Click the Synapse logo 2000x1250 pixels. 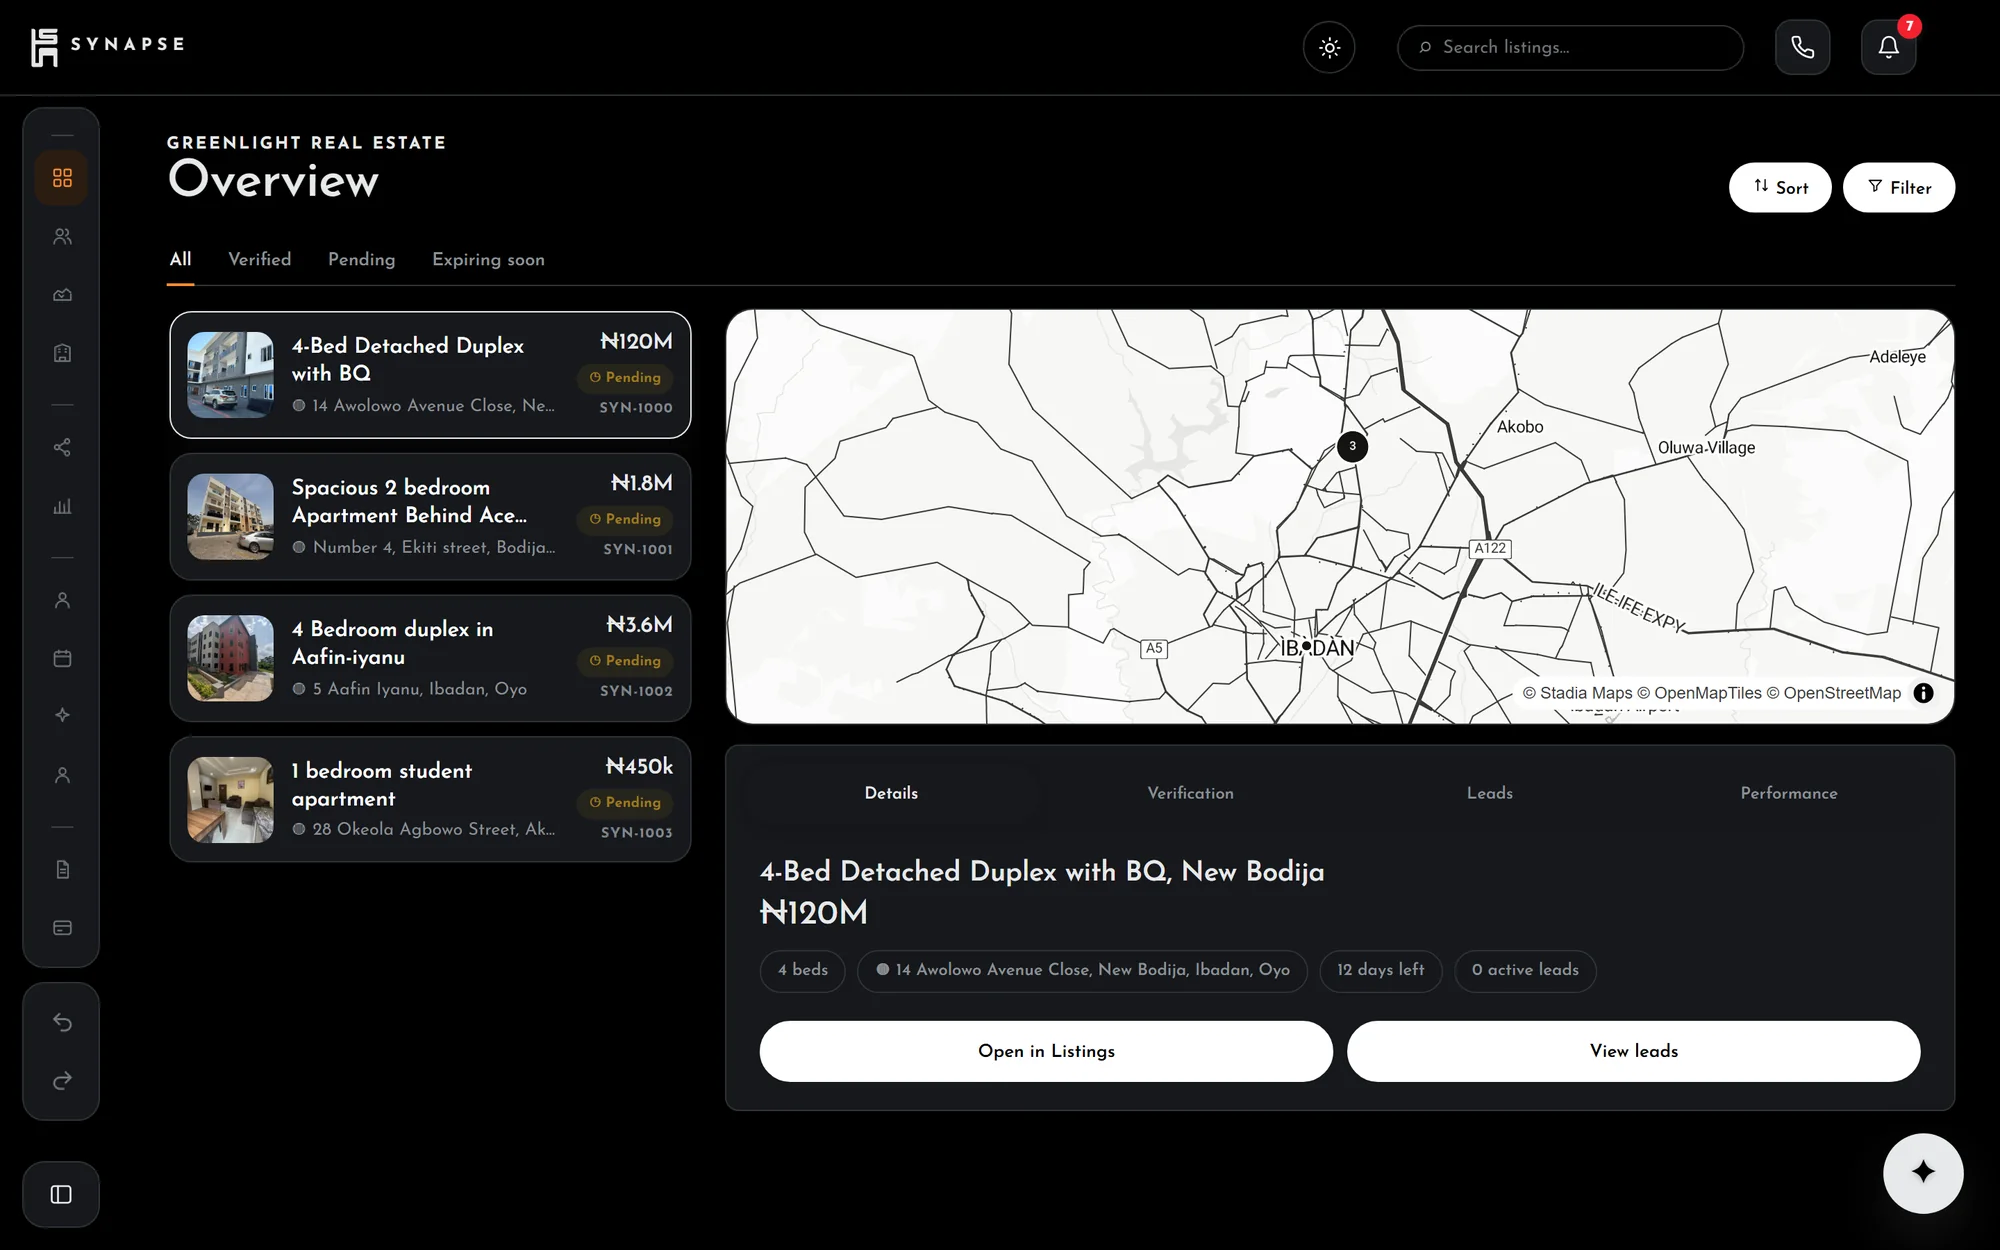(x=107, y=46)
